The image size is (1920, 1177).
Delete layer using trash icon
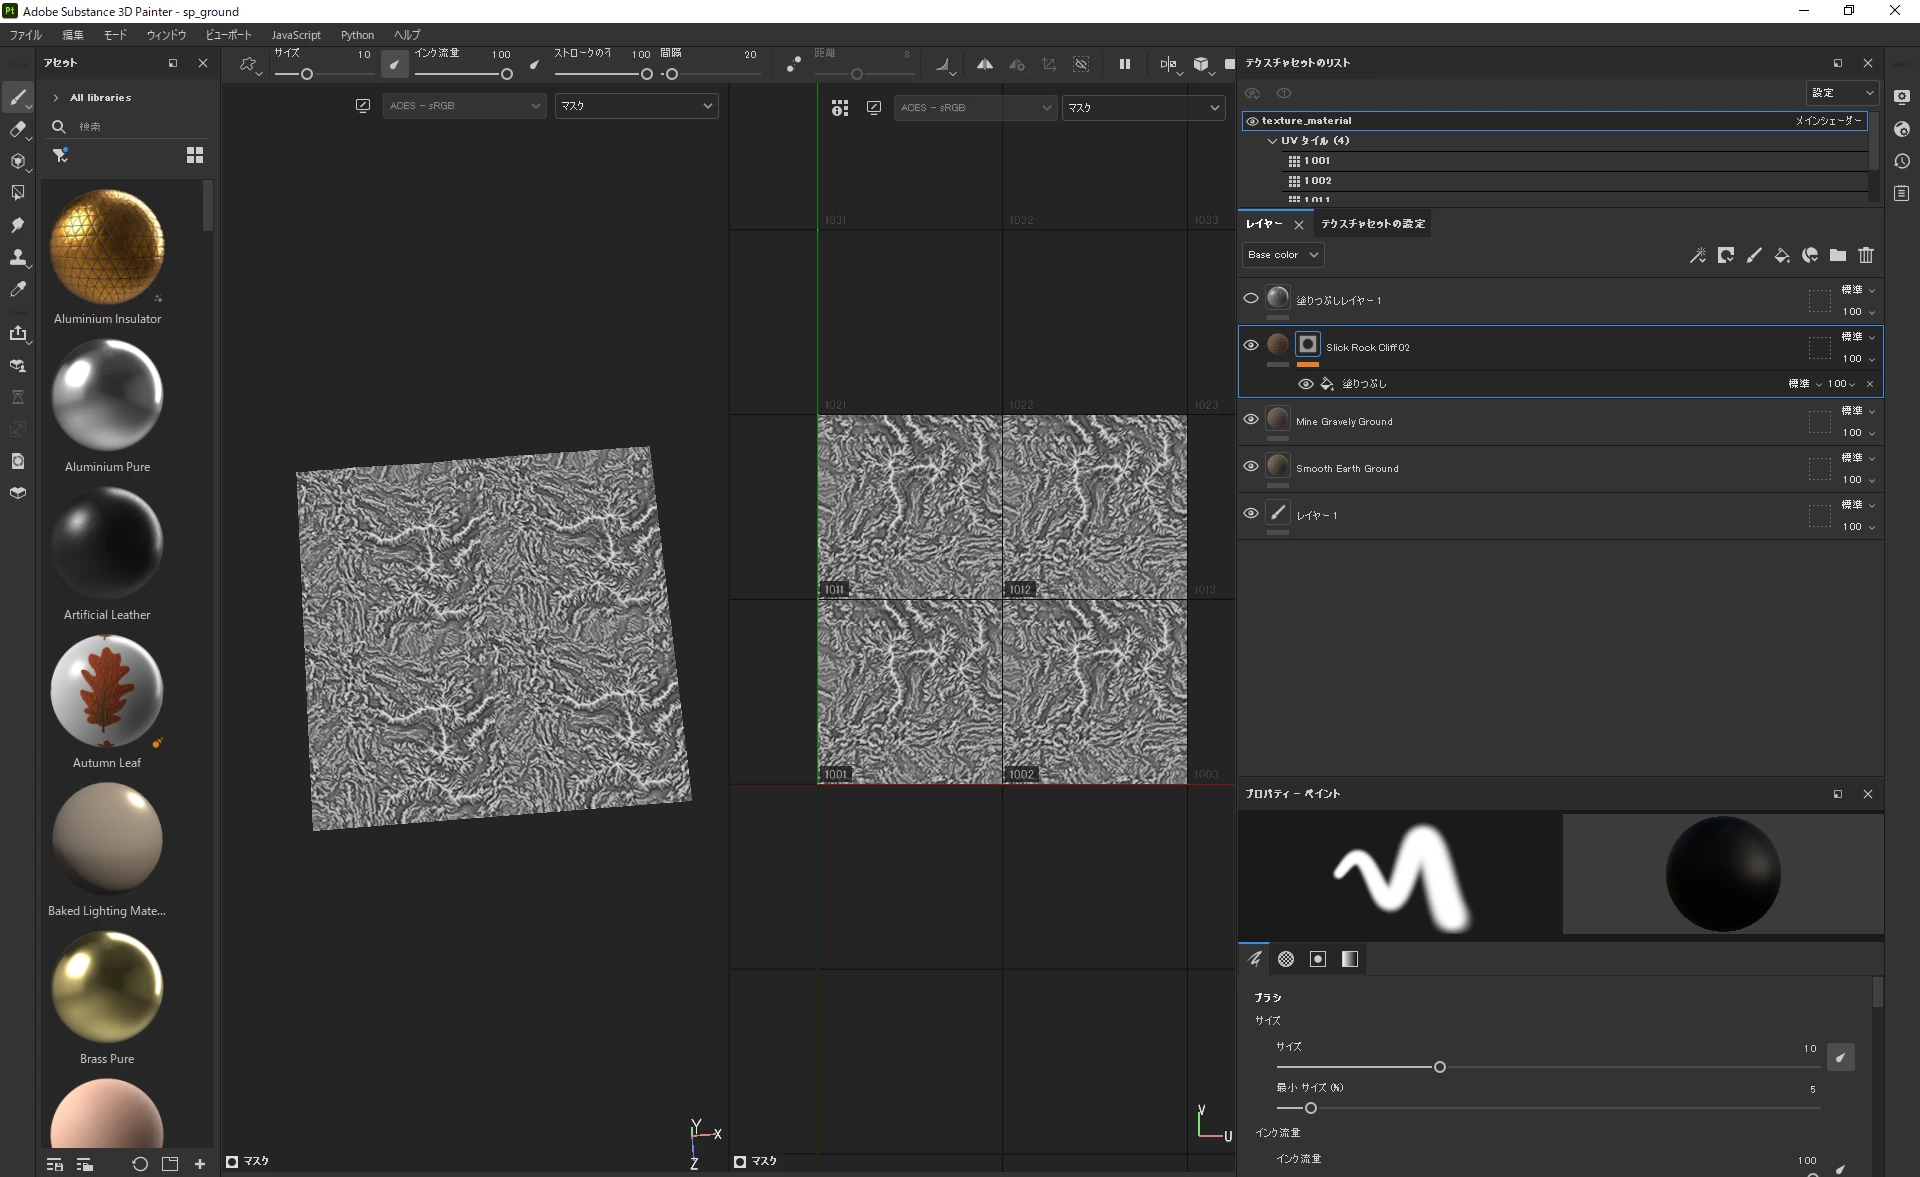pyautogui.click(x=1865, y=256)
